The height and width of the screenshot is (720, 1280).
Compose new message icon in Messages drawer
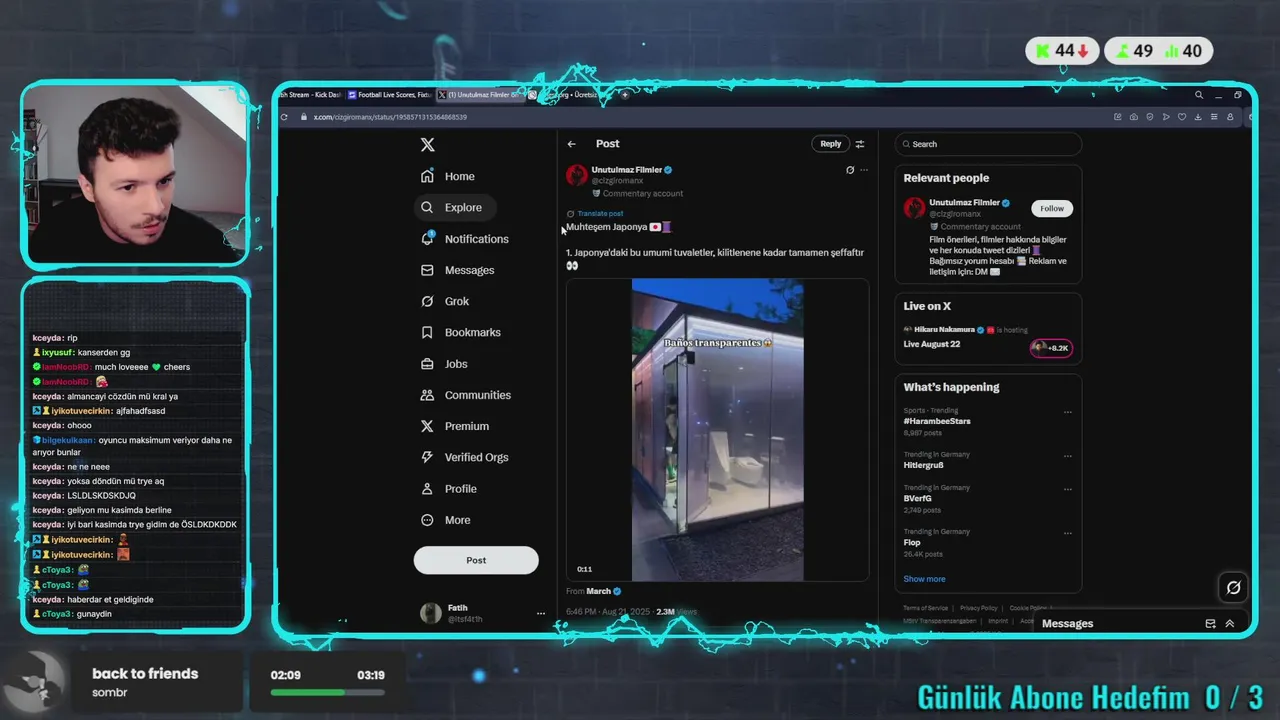point(1210,623)
